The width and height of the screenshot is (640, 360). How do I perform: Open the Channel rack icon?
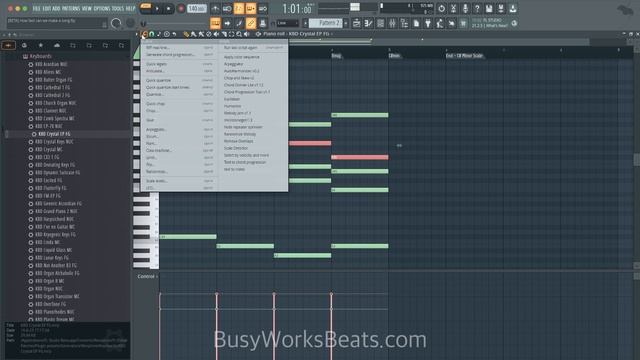(x=381, y=23)
